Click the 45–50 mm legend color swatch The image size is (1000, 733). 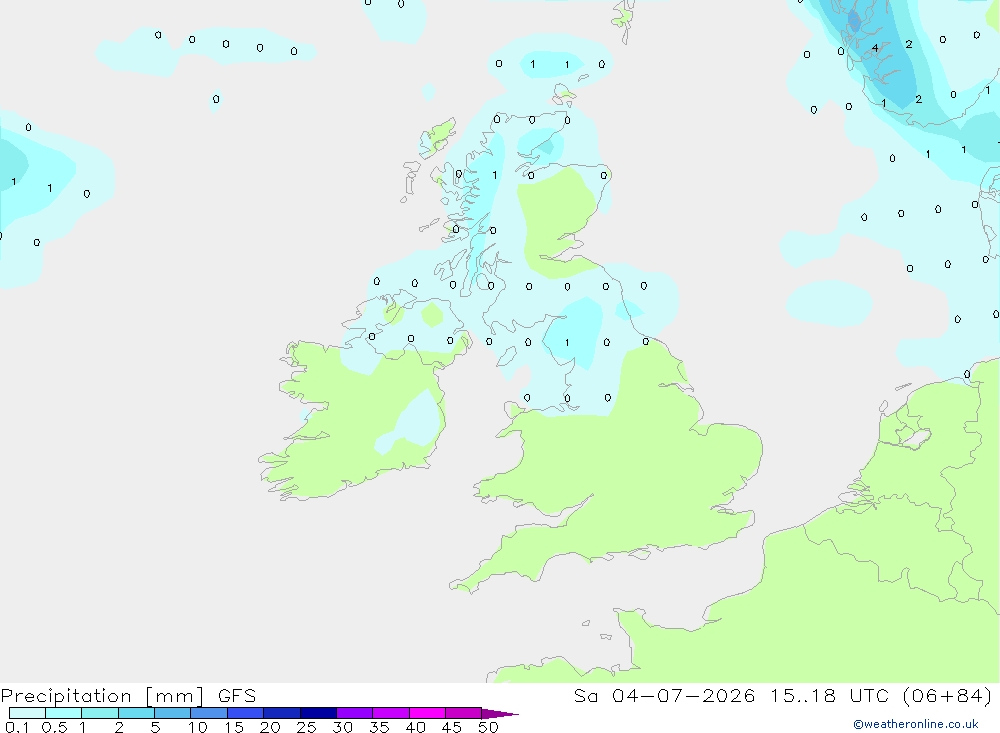463,713
